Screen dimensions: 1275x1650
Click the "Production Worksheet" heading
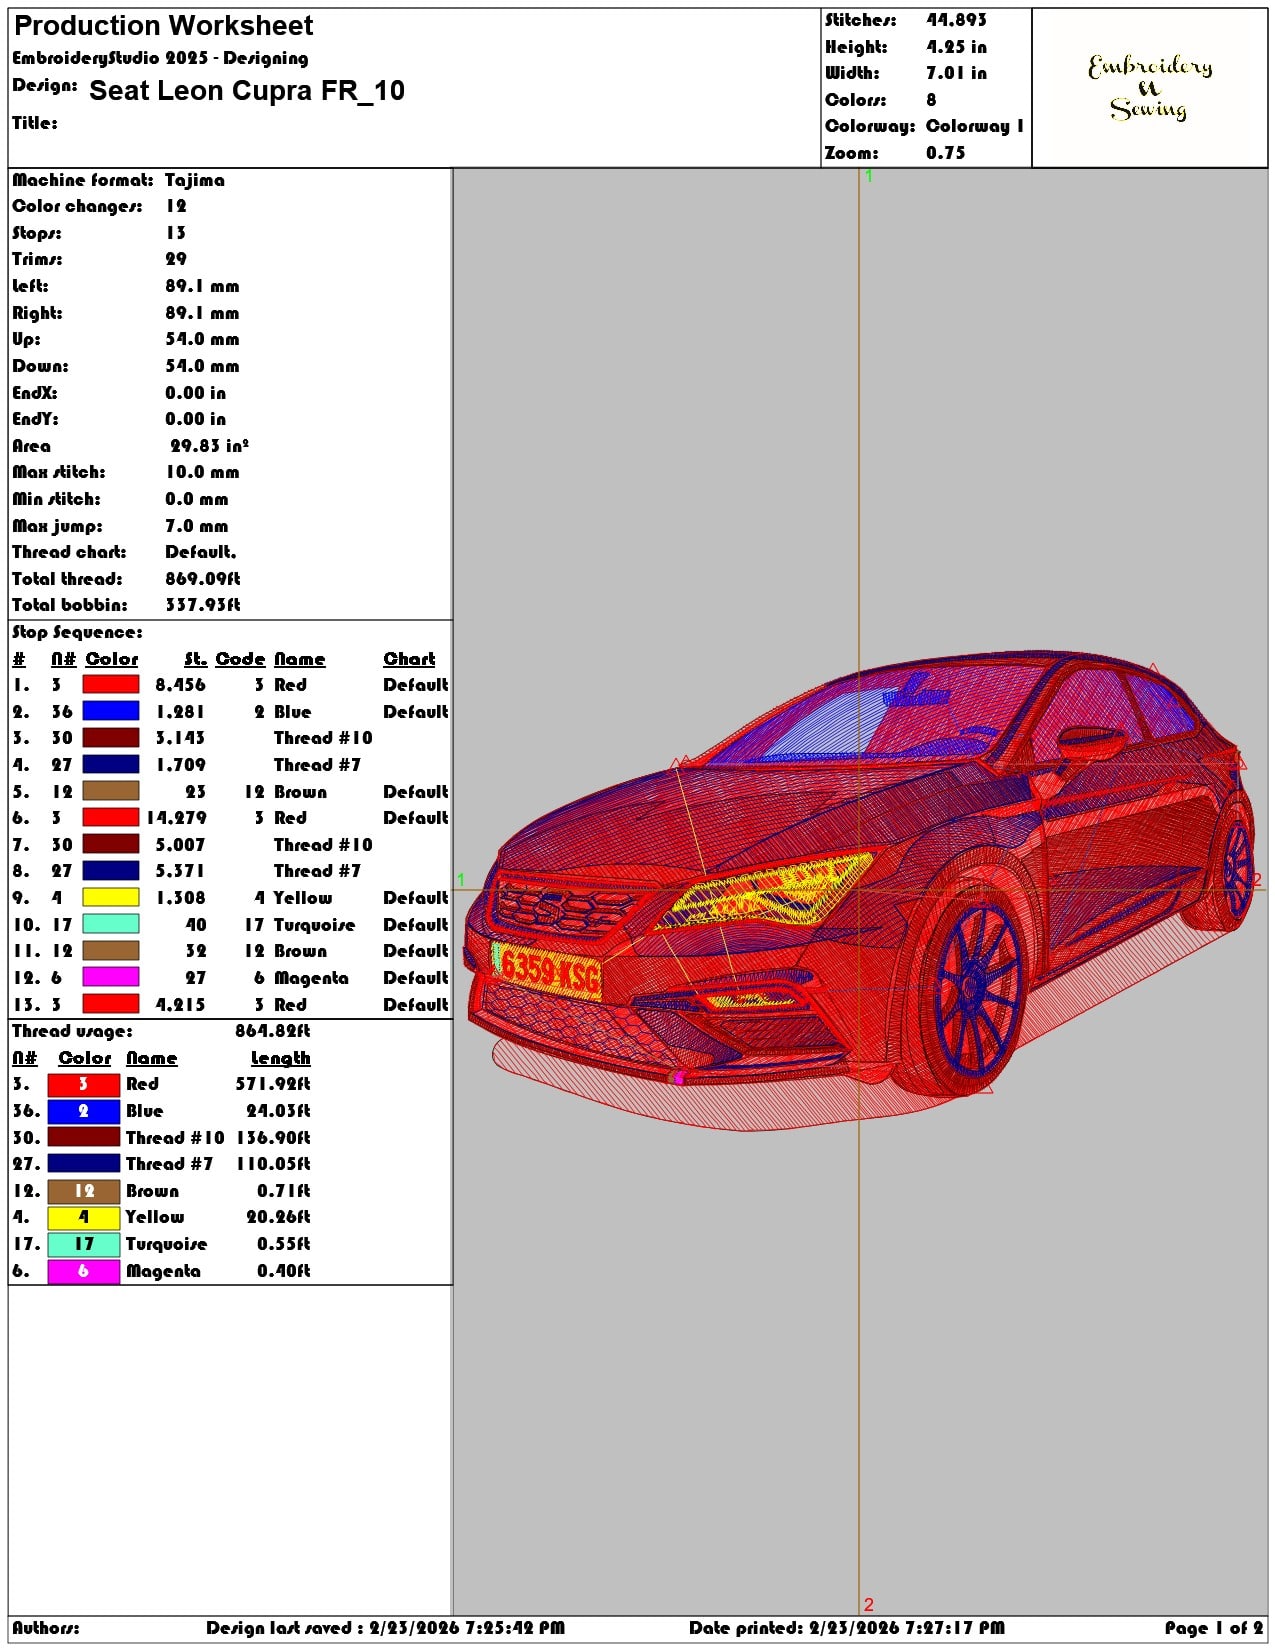[164, 26]
